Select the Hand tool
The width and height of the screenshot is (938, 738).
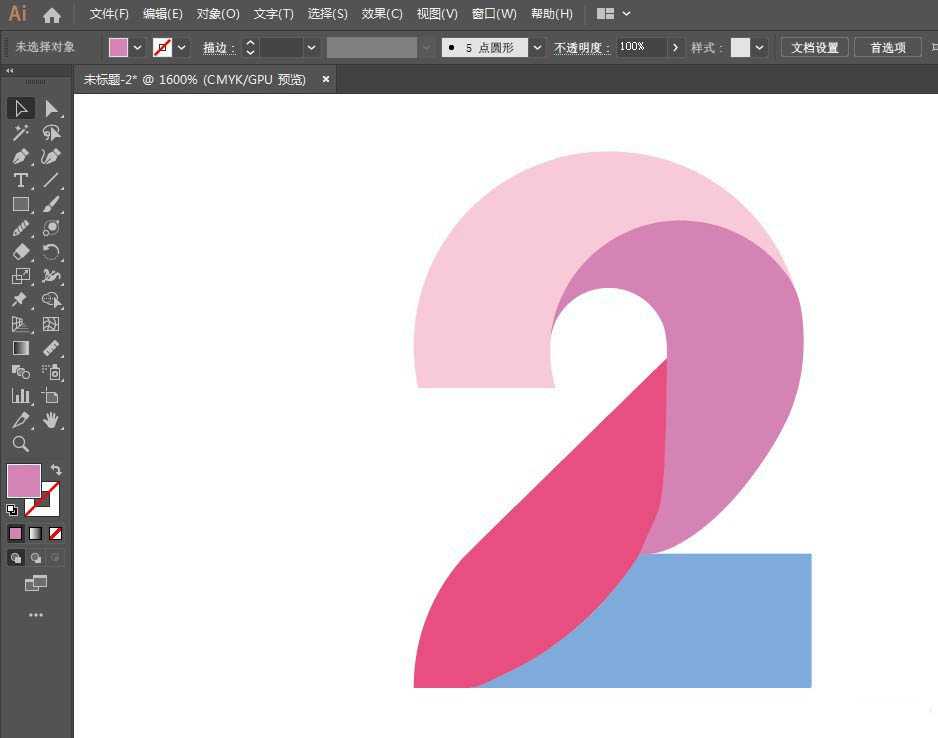click(51, 420)
